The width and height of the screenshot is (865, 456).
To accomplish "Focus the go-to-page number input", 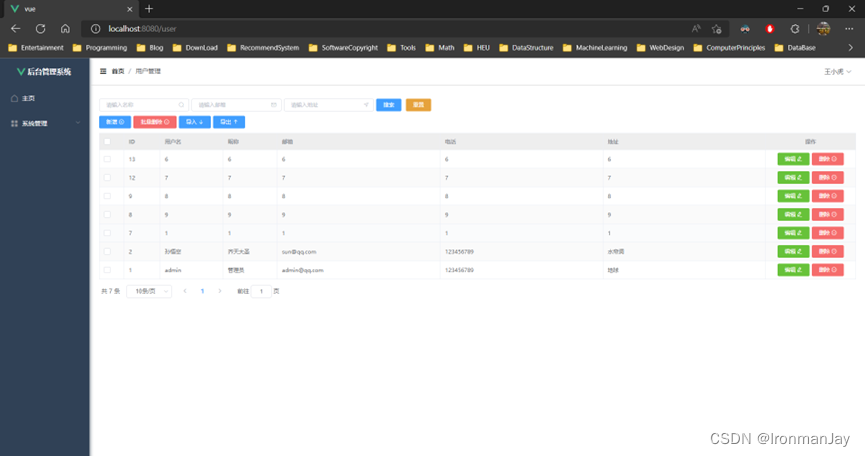I will tap(261, 291).
